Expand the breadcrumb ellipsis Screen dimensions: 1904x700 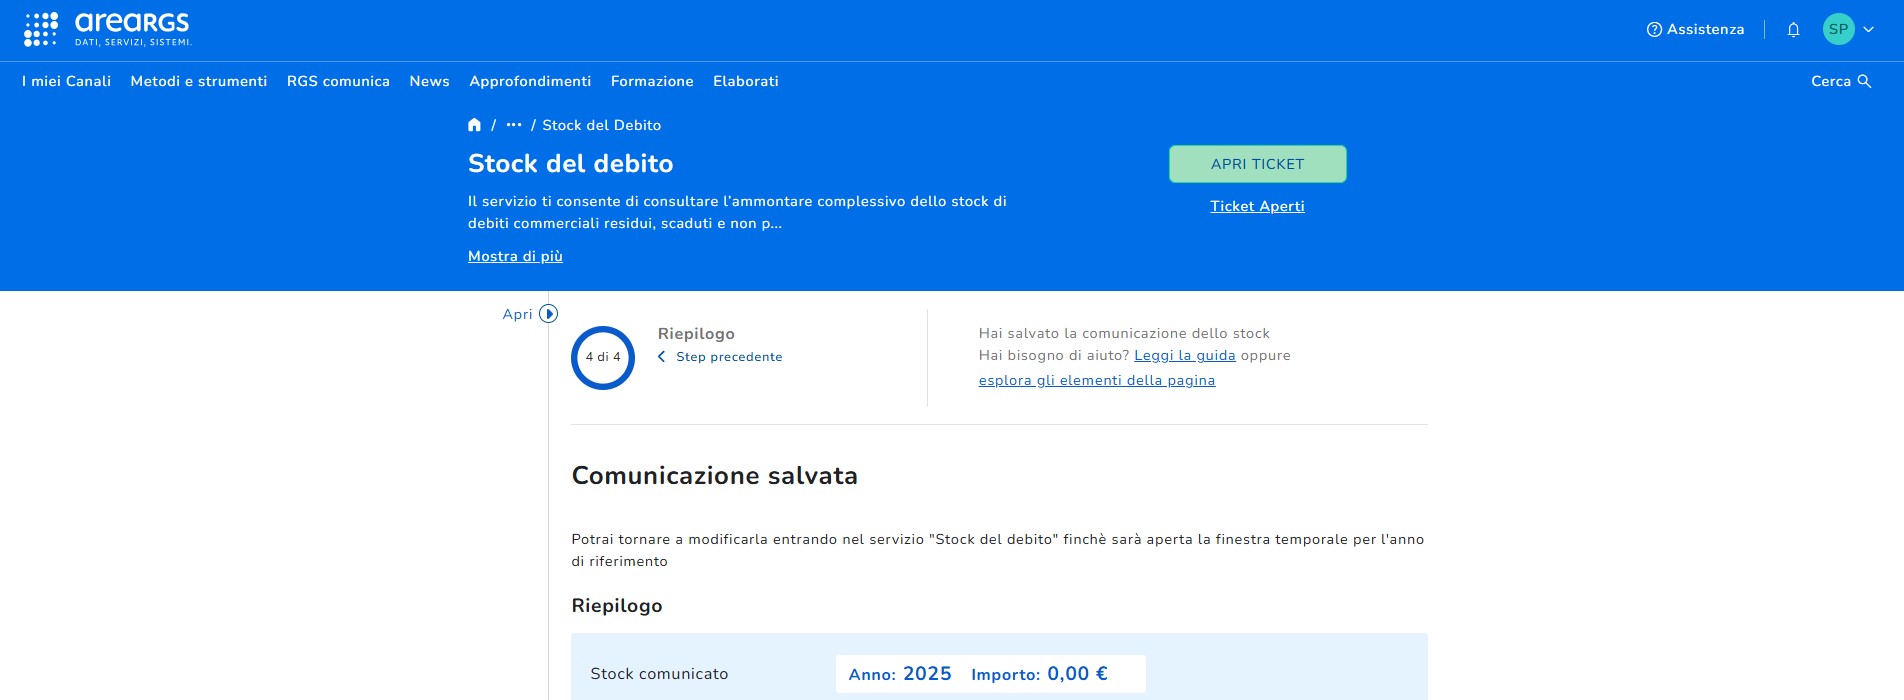coord(514,125)
